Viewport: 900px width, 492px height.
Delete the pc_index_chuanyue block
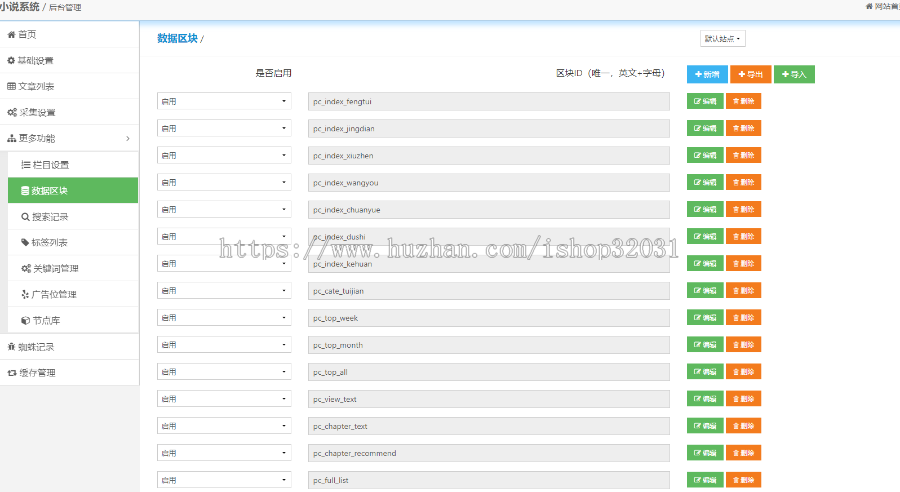[743, 209]
